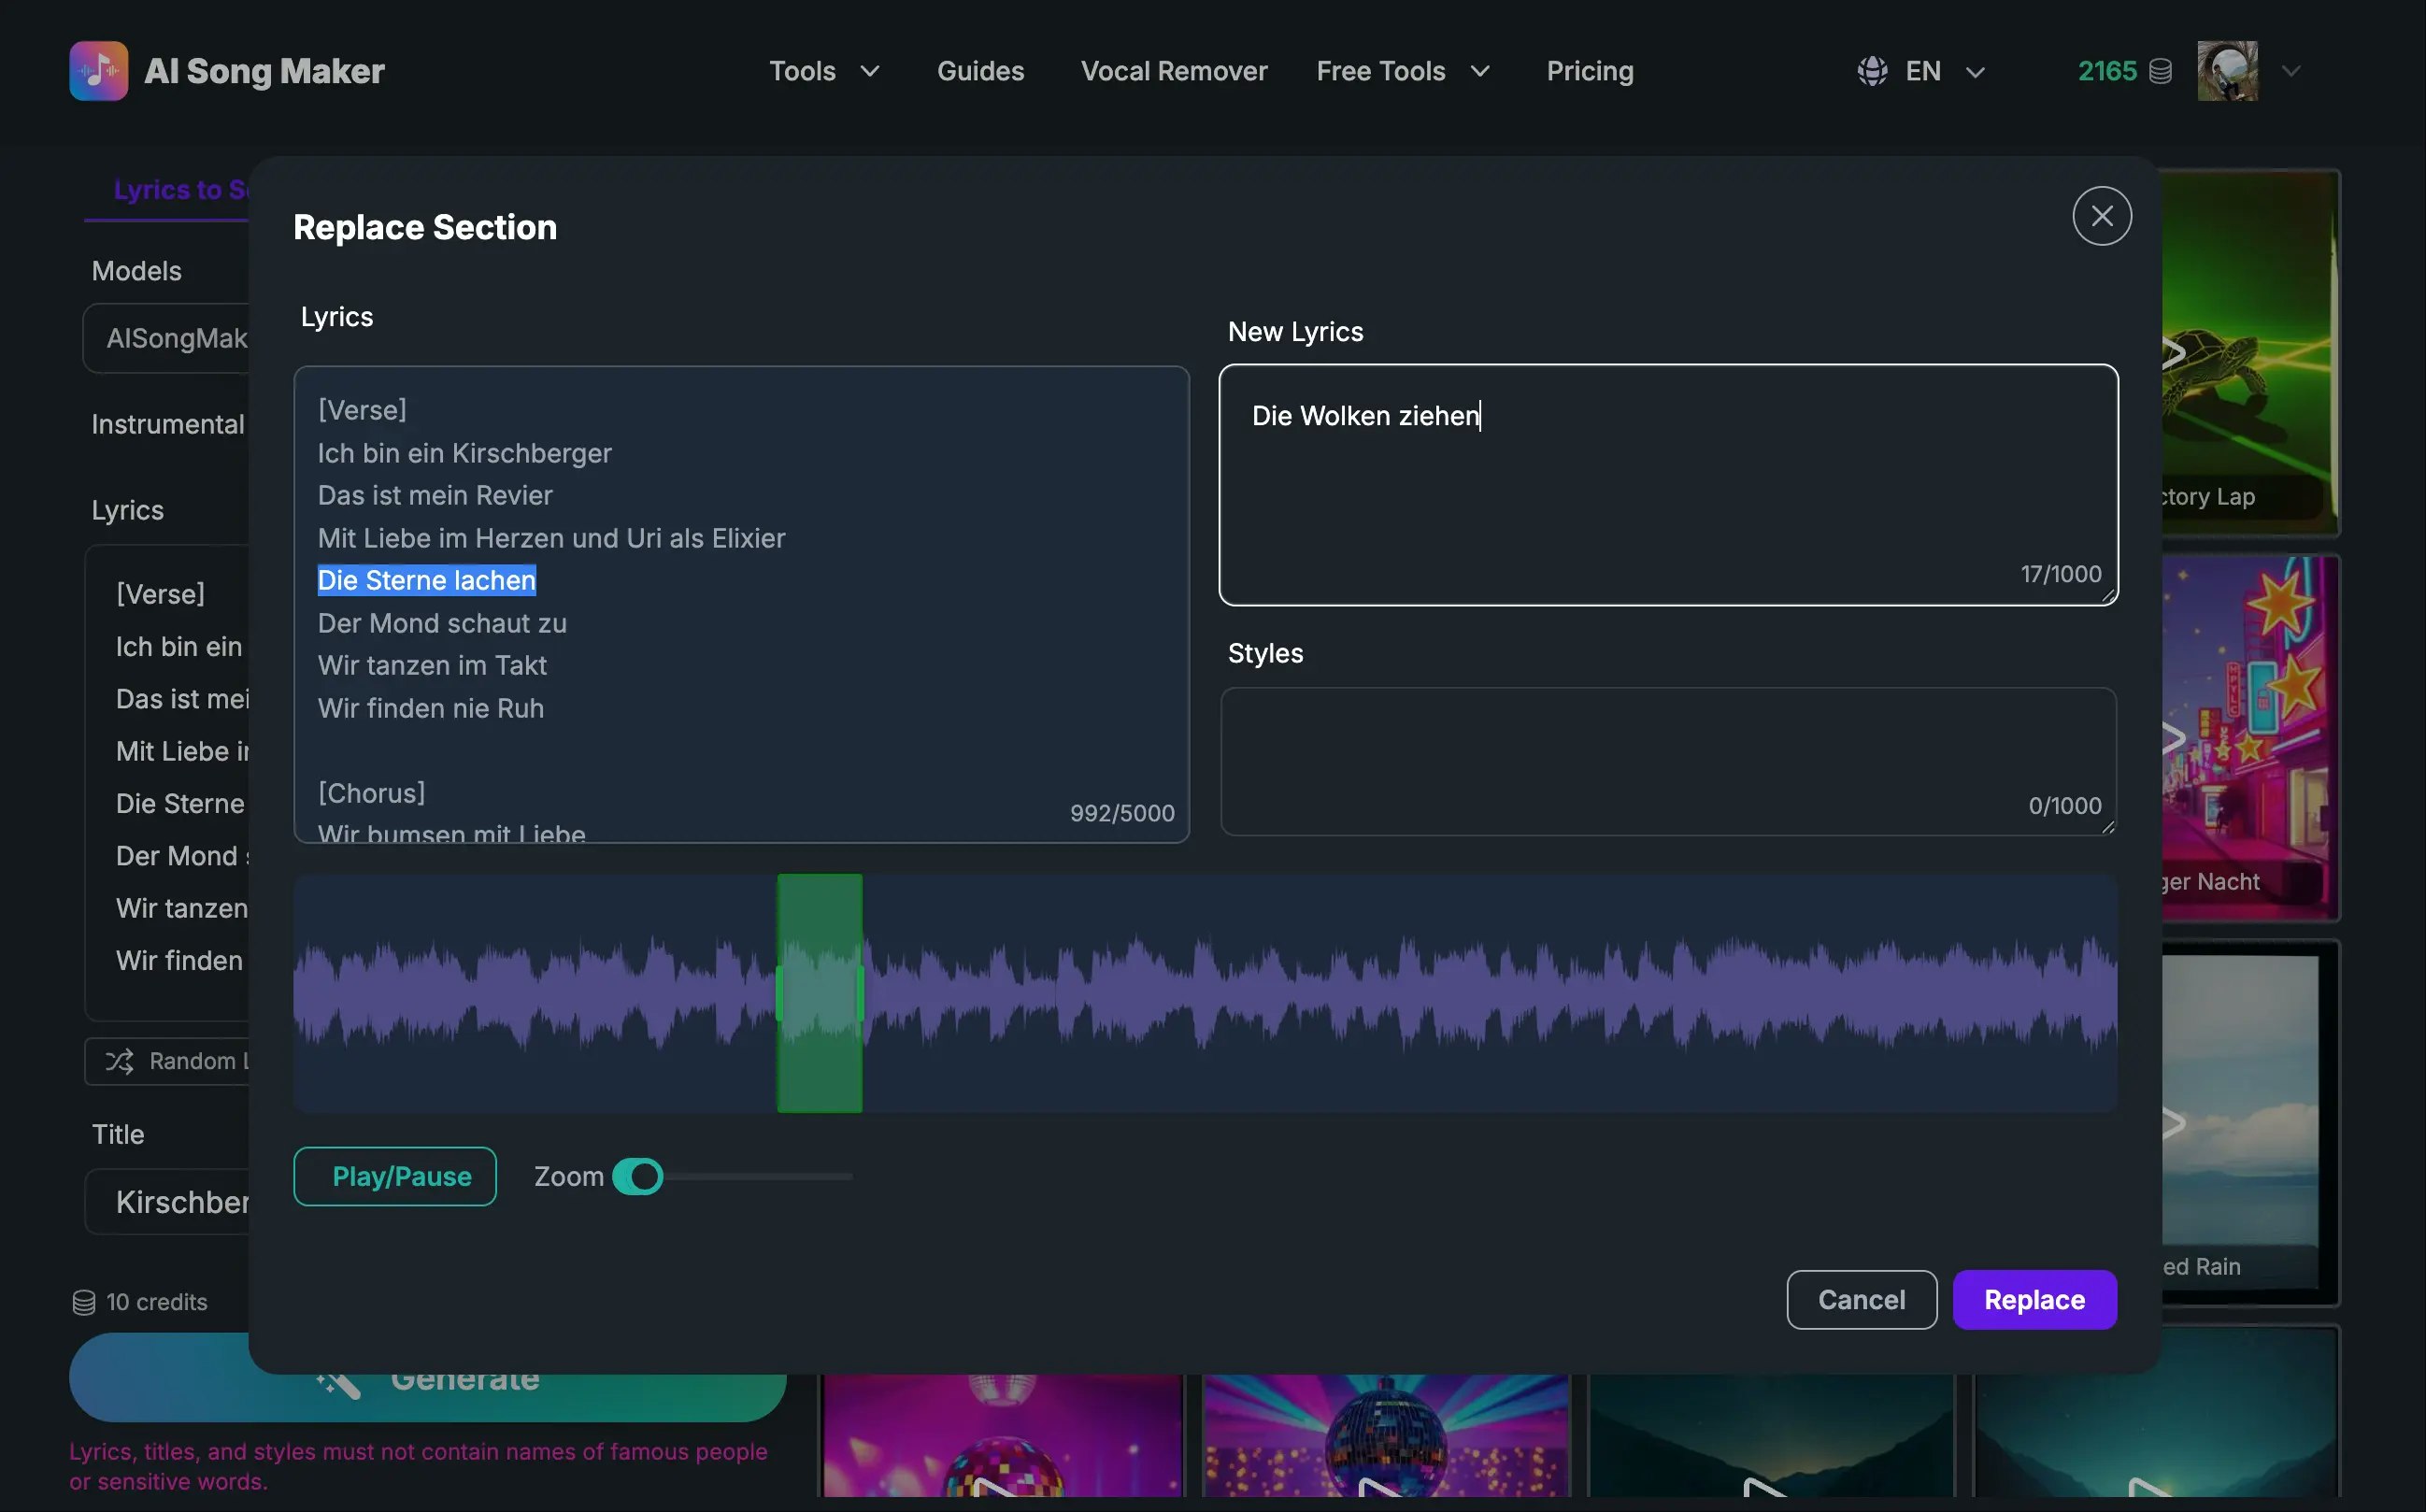The width and height of the screenshot is (2426, 1512).
Task: Open the EN language dropdown arrow
Action: pos(1975,72)
